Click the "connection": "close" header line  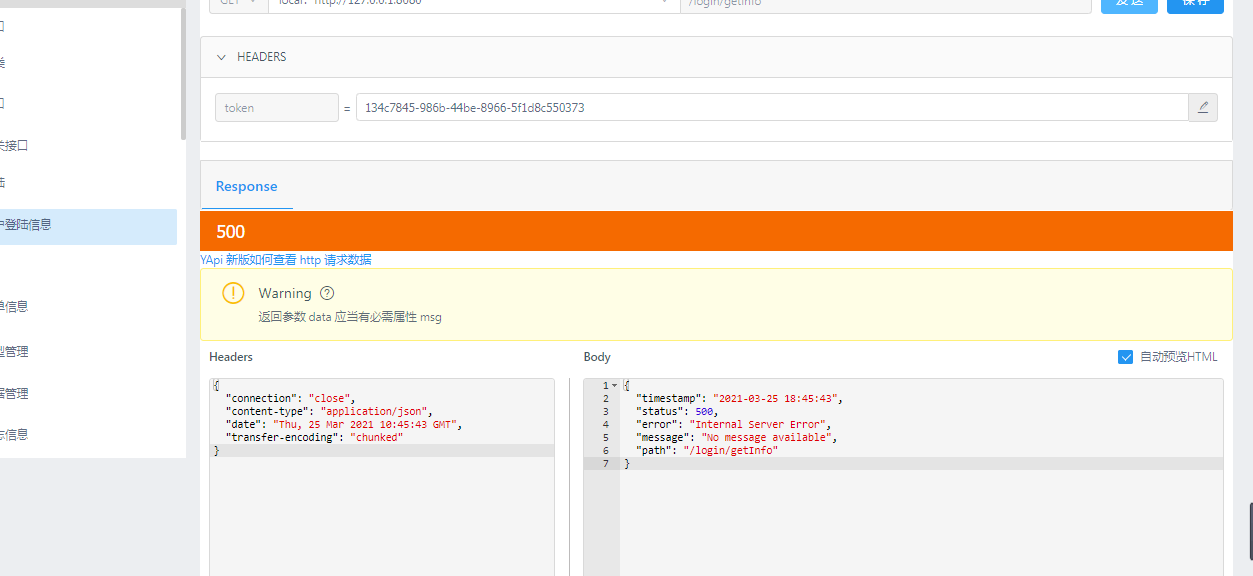click(290, 398)
